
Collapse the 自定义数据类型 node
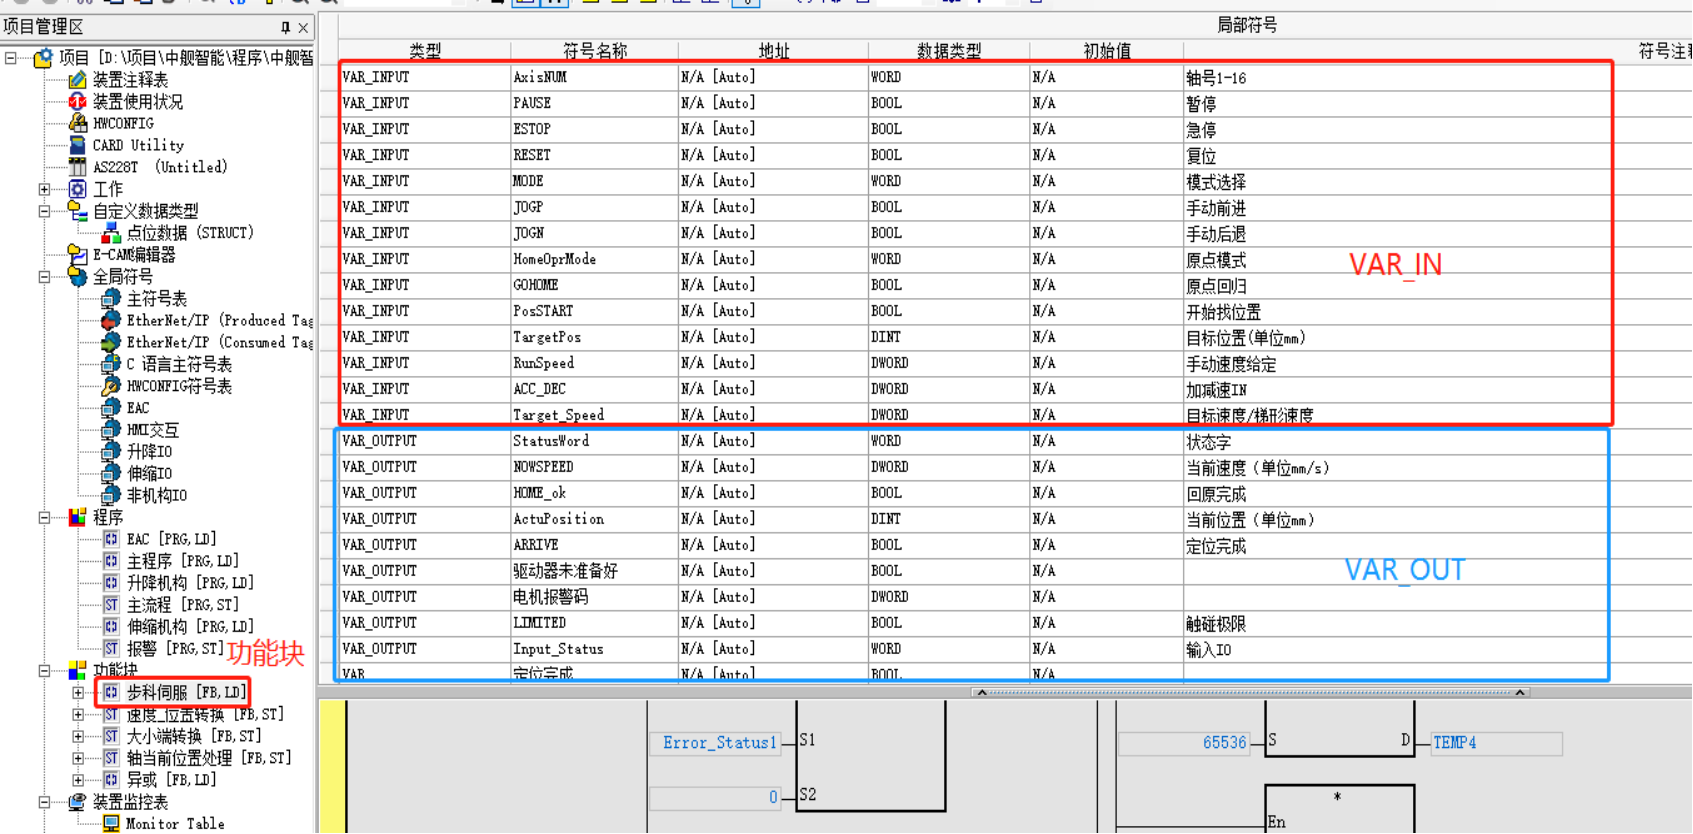point(45,211)
